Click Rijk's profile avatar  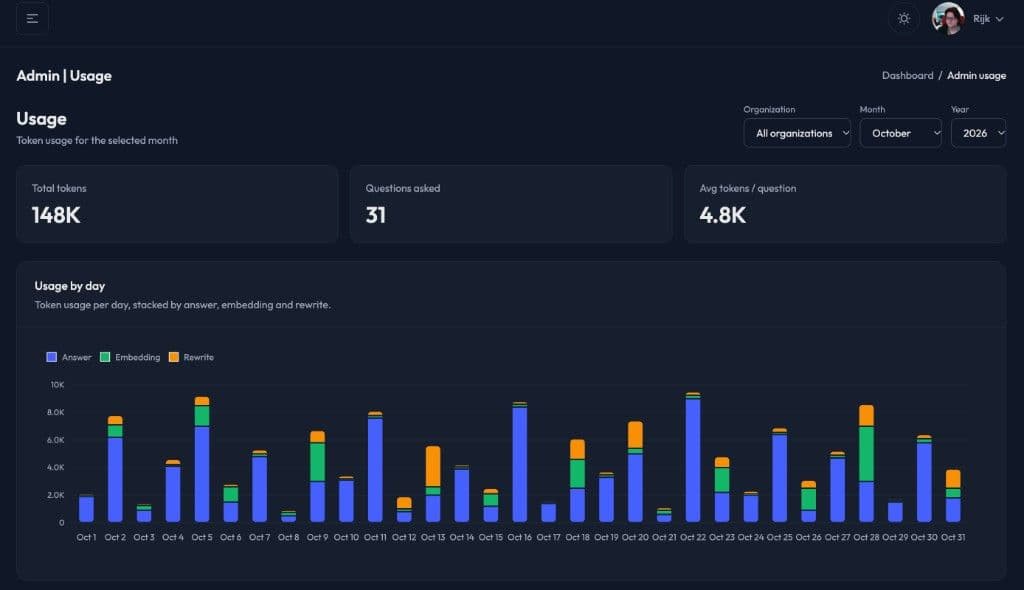pyautogui.click(x=948, y=18)
